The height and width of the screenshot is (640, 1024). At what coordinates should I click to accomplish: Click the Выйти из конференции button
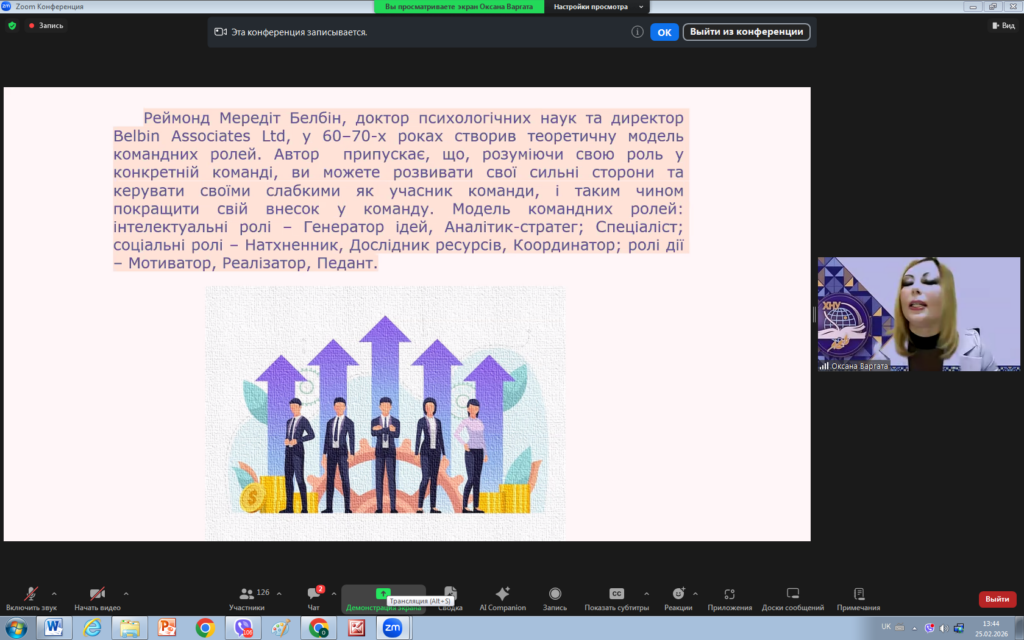pos(746,32)
